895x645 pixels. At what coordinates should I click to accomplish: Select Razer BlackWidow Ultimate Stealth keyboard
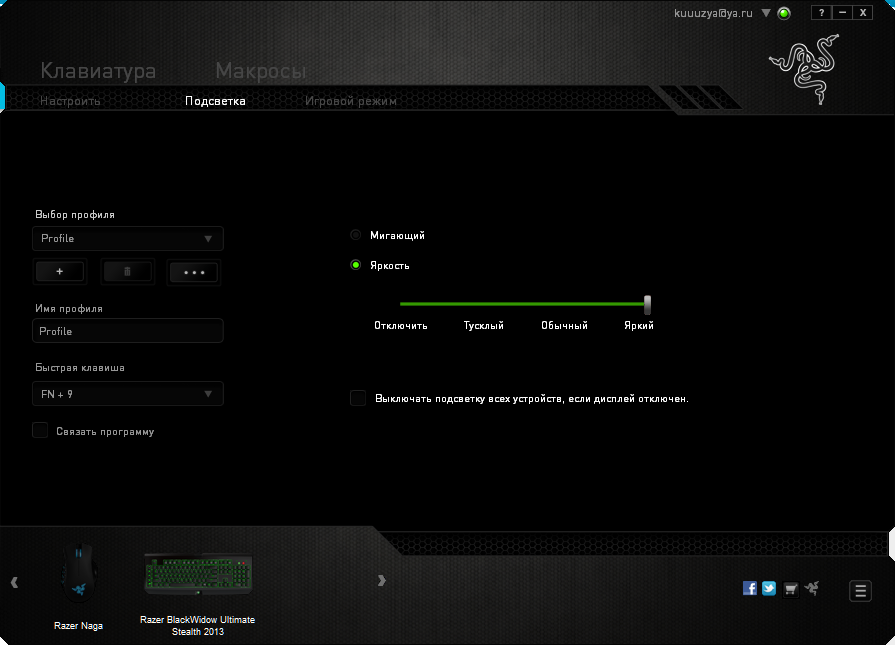[197, 594]
